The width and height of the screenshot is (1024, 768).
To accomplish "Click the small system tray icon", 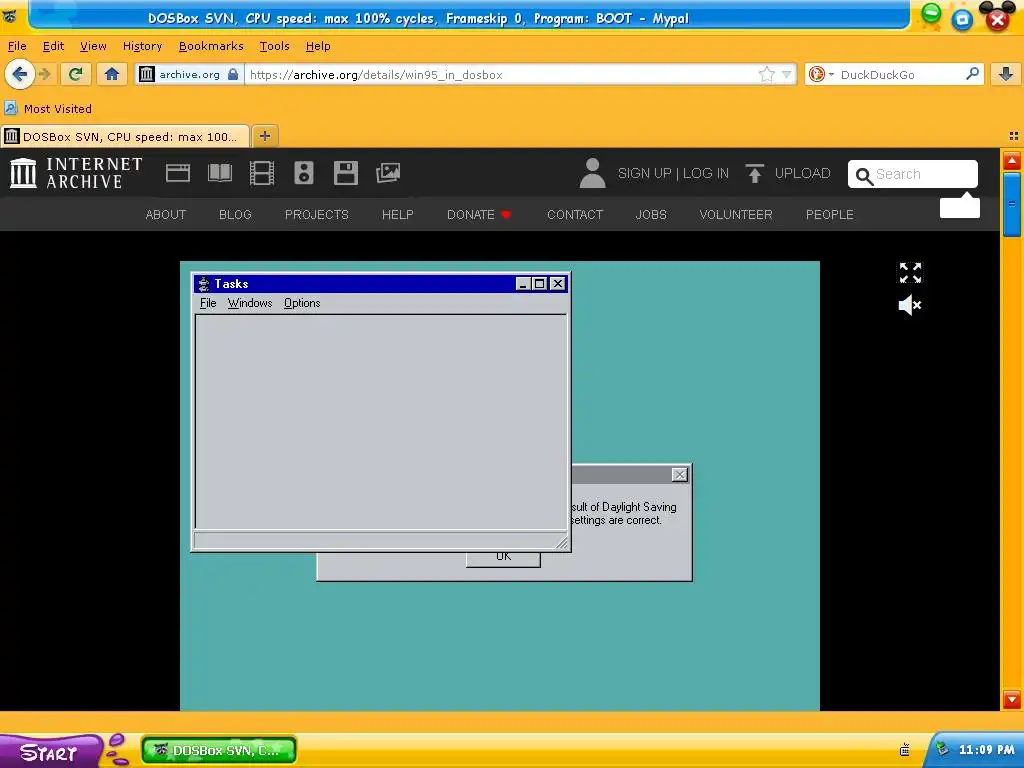I will 904,750.
